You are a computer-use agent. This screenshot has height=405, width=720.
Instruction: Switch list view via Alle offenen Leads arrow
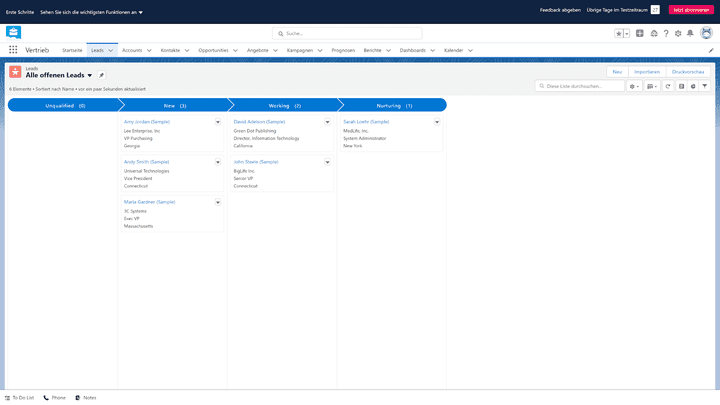(90, 75)
